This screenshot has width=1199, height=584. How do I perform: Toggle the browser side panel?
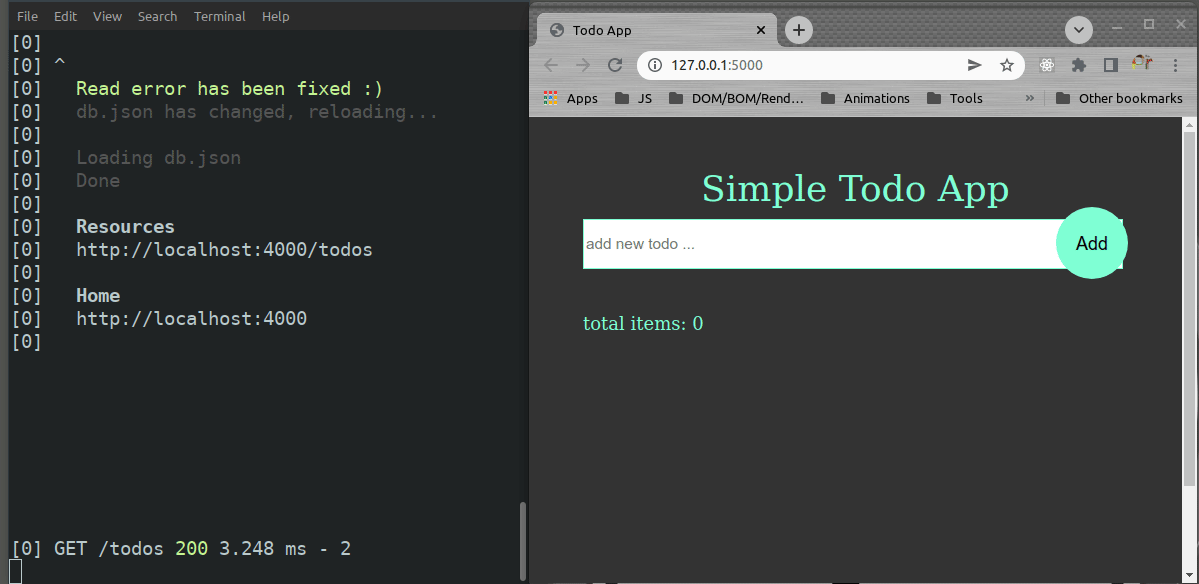pos(1110,66)
